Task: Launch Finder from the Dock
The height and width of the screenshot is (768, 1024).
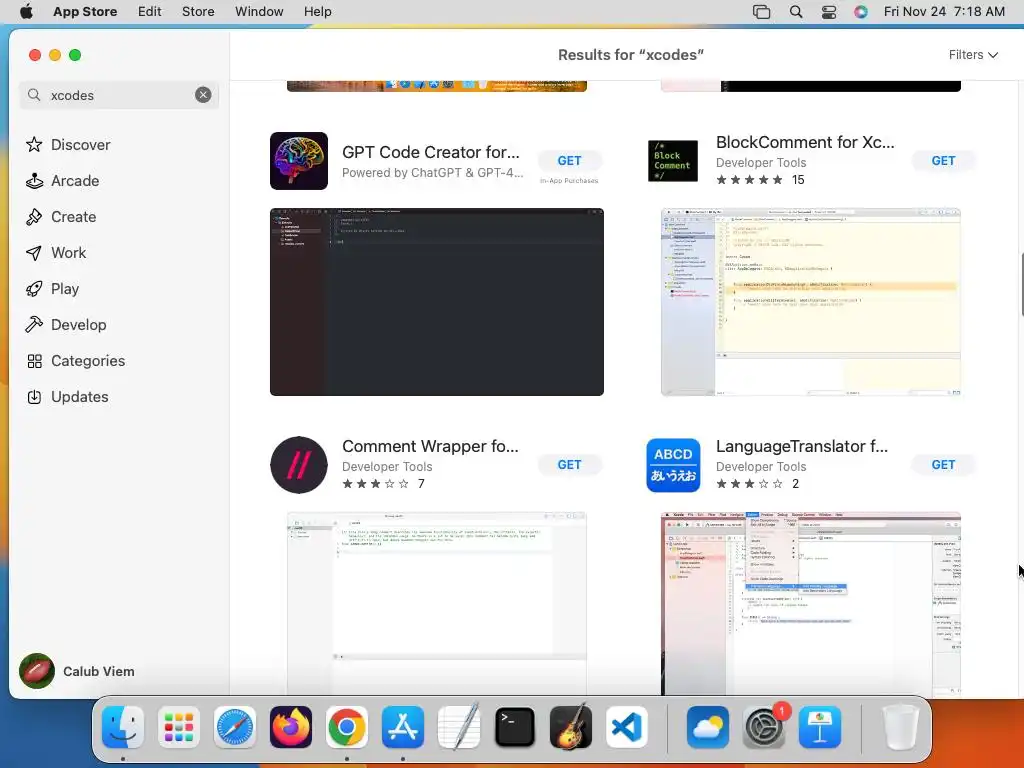Action: [x=123, y=727]
